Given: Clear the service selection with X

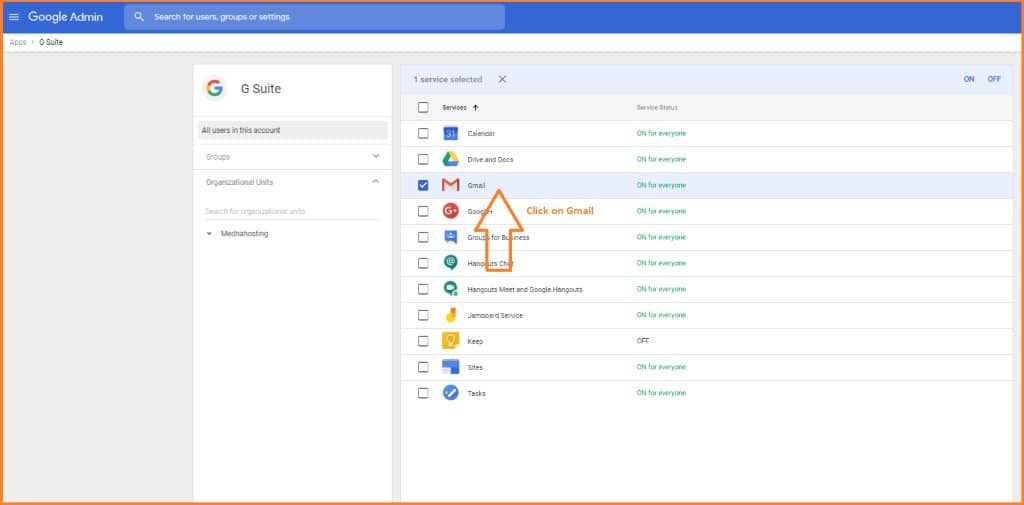Looking at the screenshot, I should (502, 79).
